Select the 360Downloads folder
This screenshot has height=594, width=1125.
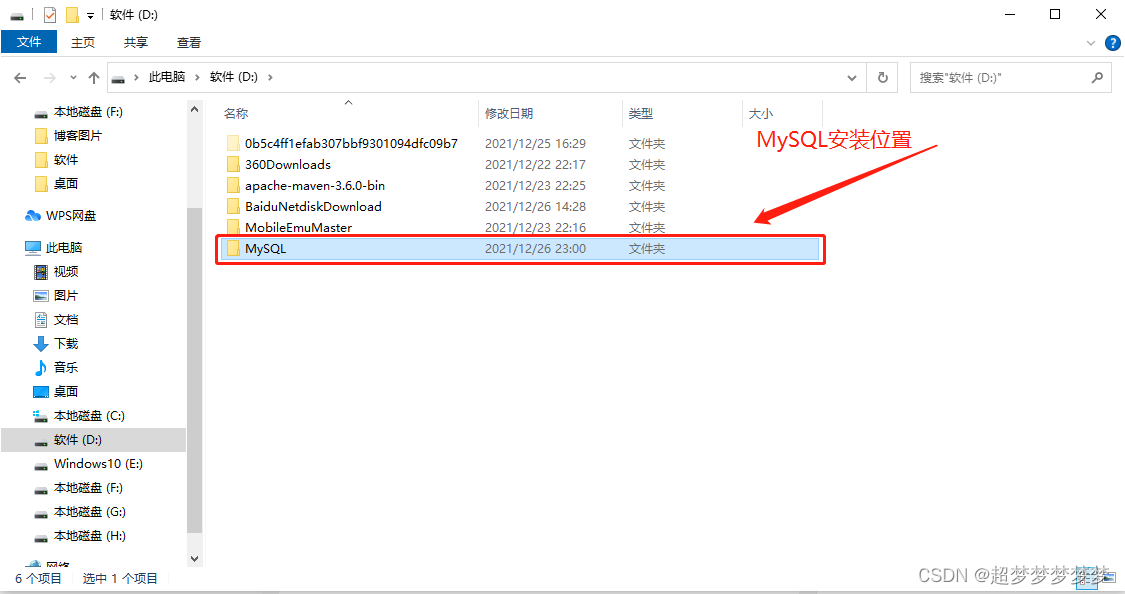point(288,164)
